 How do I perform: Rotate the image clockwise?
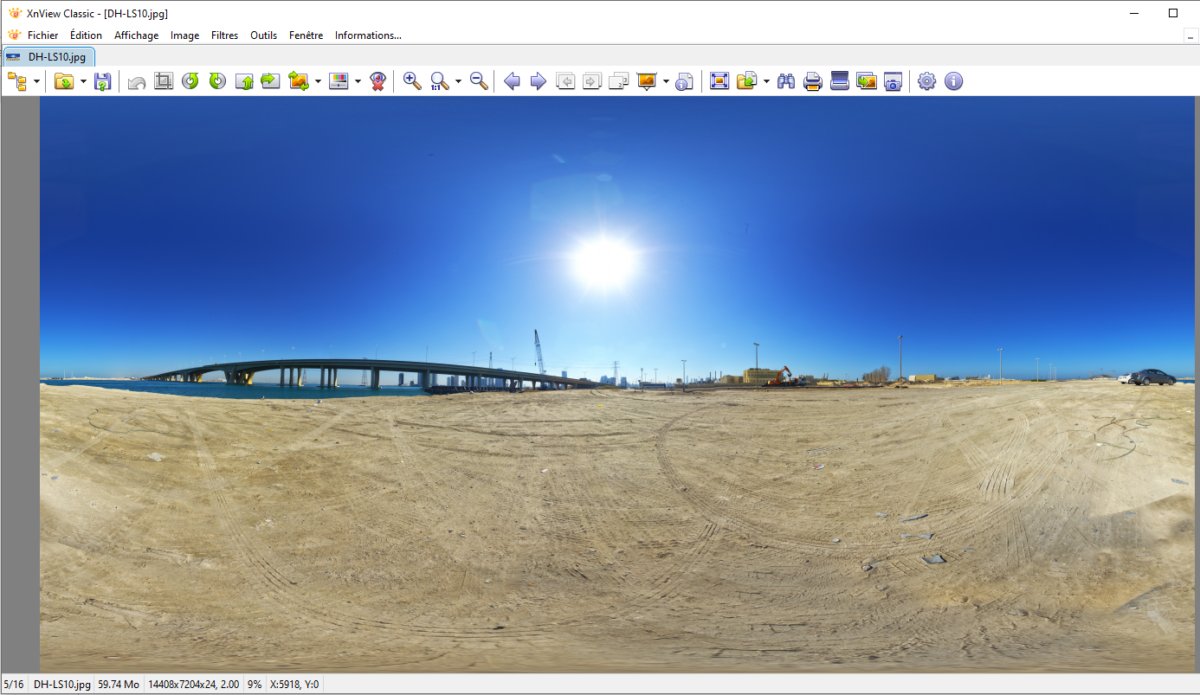[217, 81]
